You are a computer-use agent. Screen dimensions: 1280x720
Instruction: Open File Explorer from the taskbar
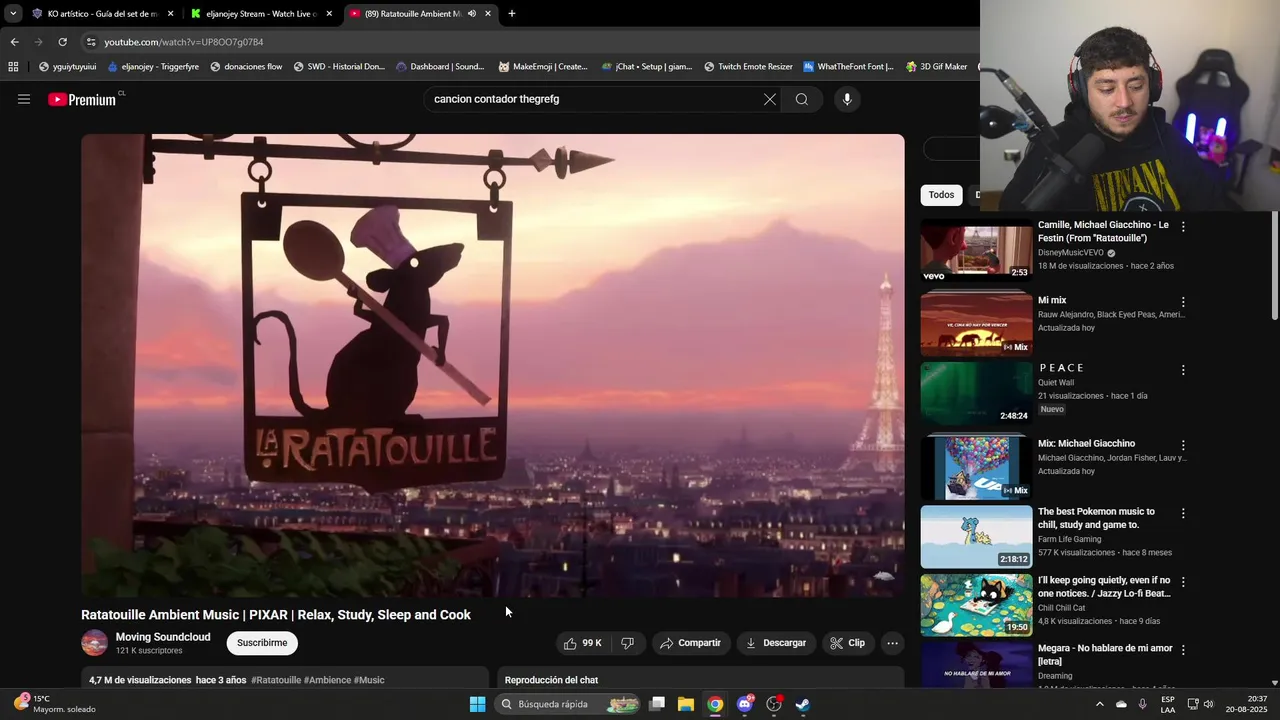click(686, 704)
